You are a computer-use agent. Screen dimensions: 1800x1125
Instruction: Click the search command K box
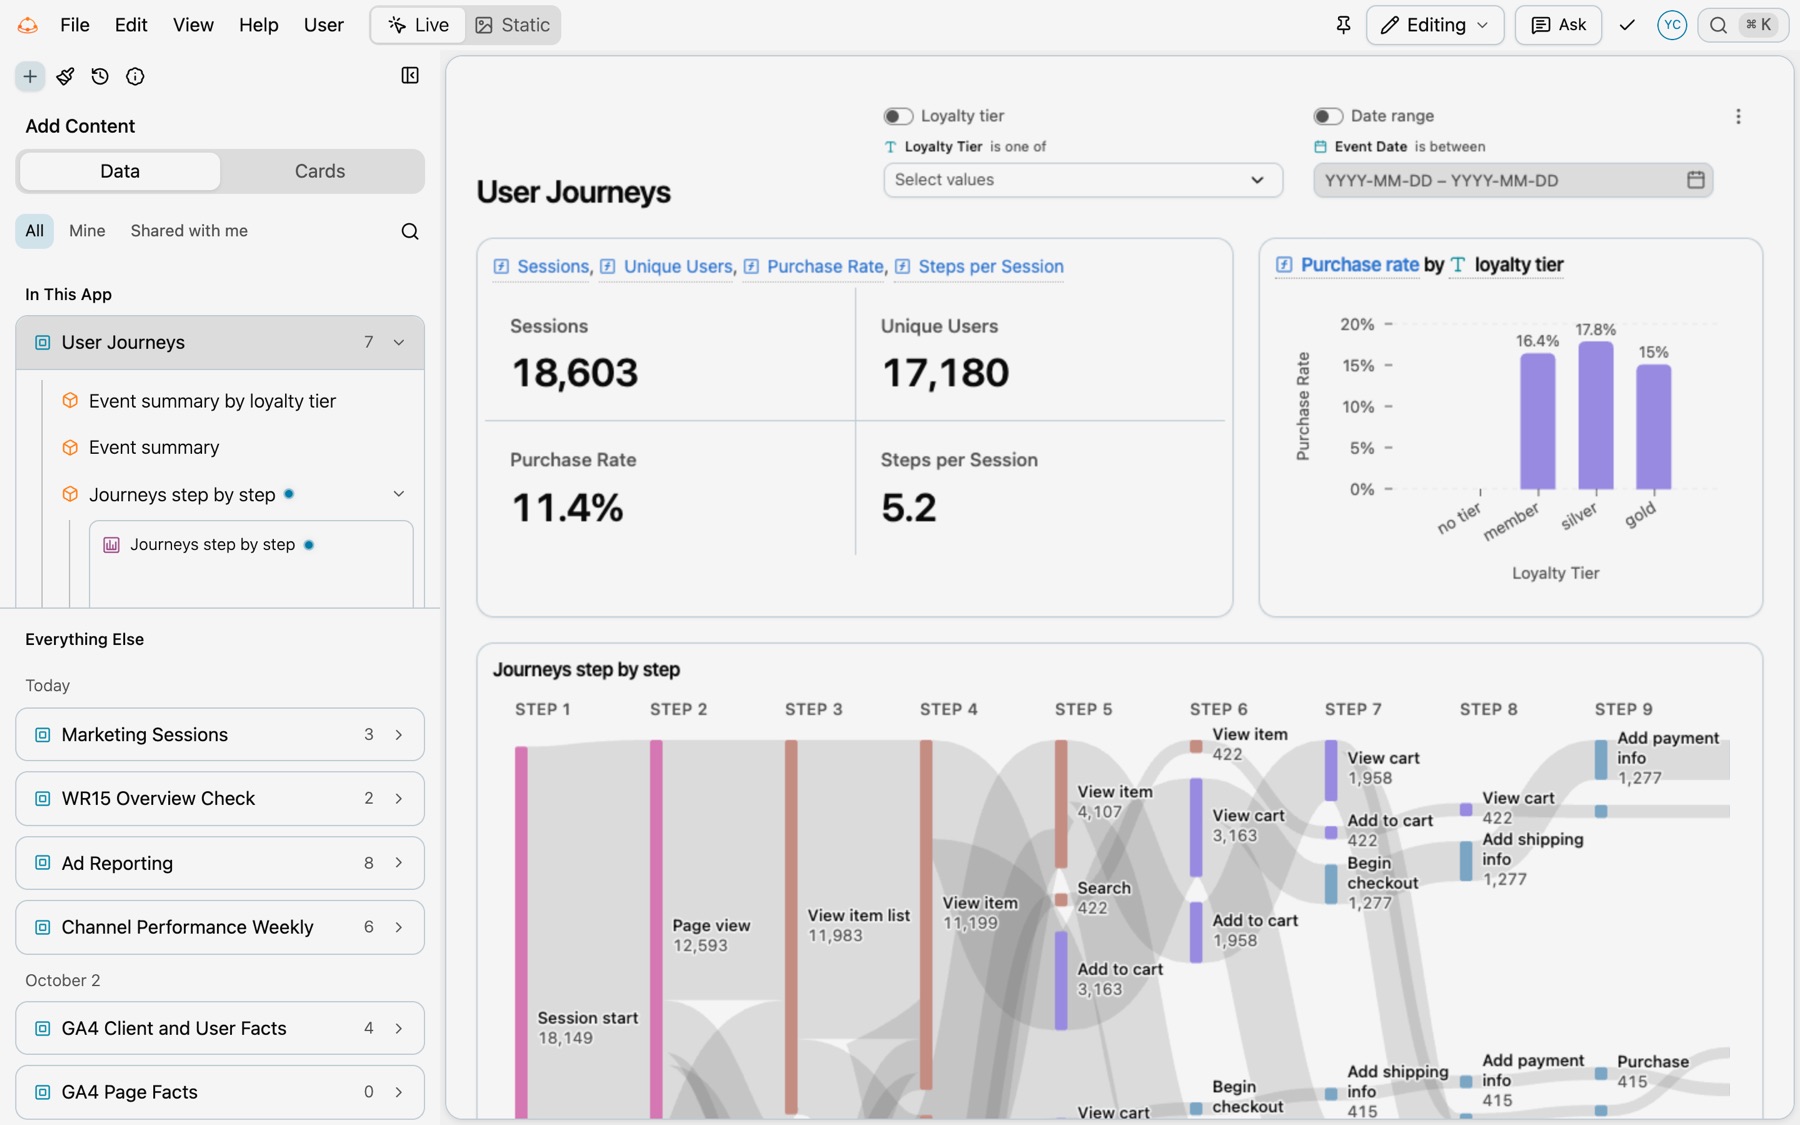[1743, 25]
